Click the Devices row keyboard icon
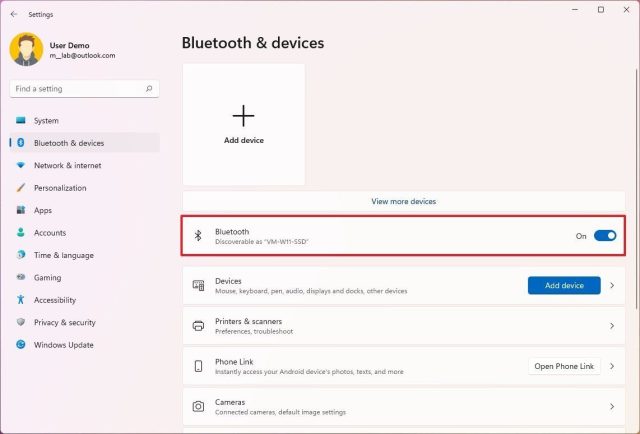640x434 pixels. point(198,285)
